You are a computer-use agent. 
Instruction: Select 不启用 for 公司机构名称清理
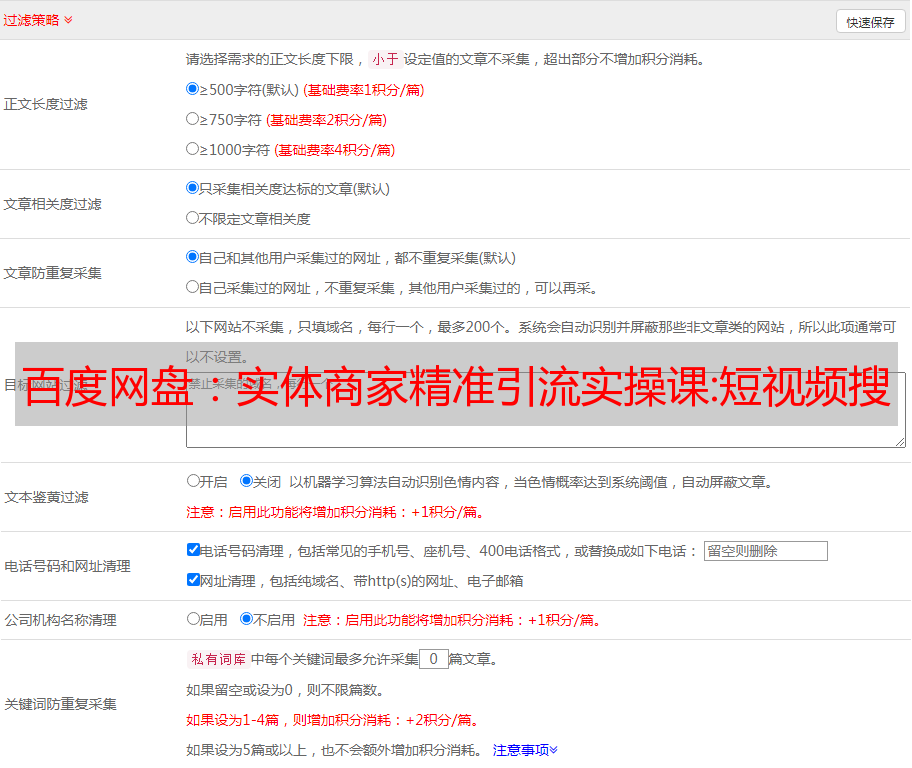(247, 619)
